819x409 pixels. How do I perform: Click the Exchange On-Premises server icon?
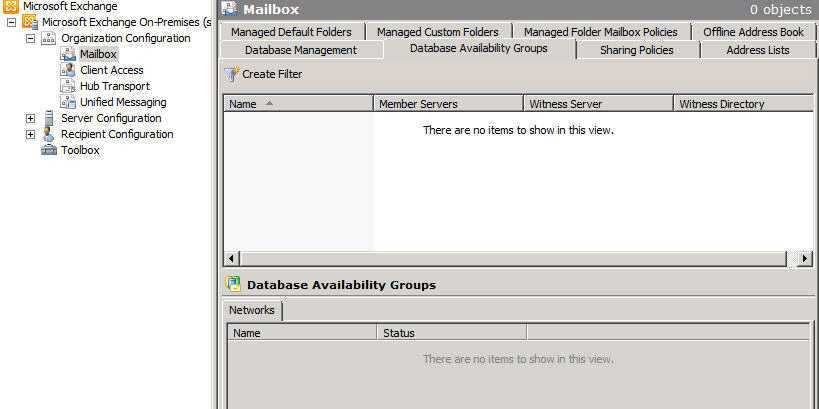tap(30, 22)
